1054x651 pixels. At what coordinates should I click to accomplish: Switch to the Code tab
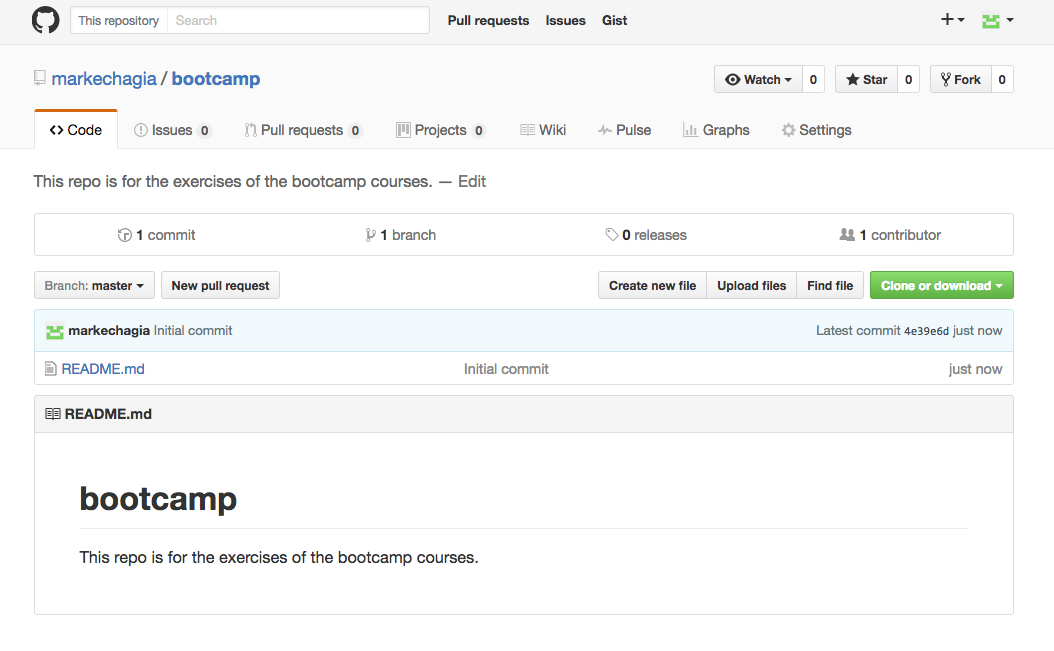76,130
